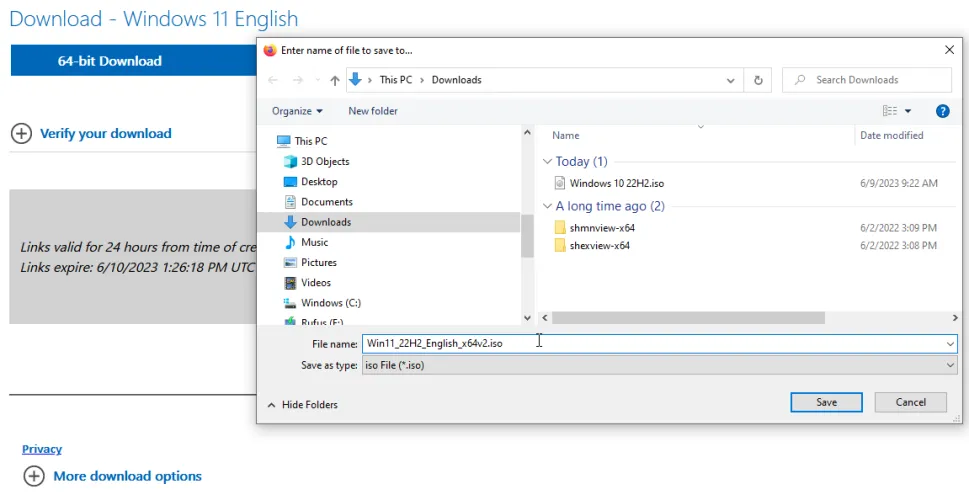Image resolution: width=969 pixels, height=500 pixels.
Task: Select the Music folder in sidebar
Action: coord(314,242)
